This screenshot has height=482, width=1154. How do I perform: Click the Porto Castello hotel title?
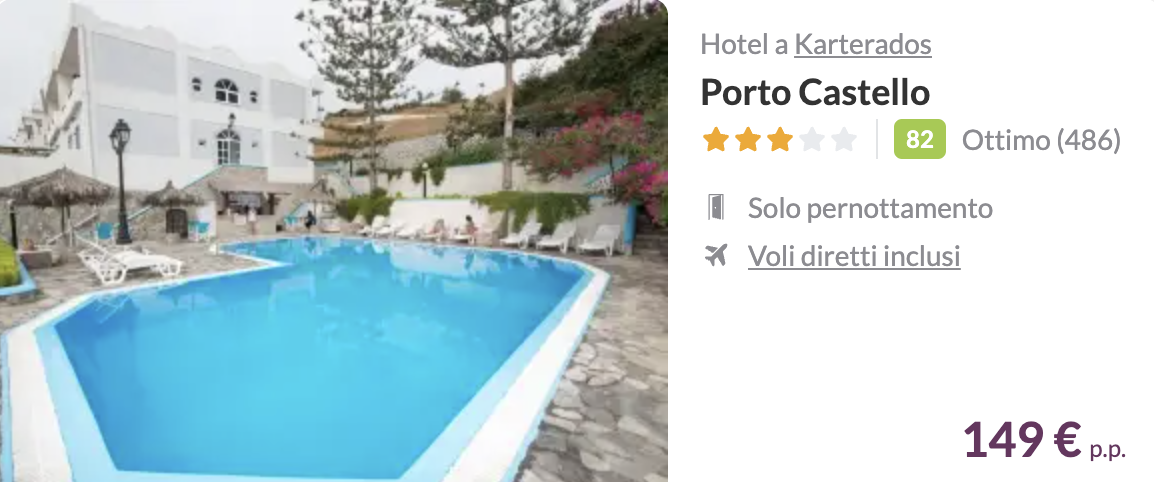[815, 93]
